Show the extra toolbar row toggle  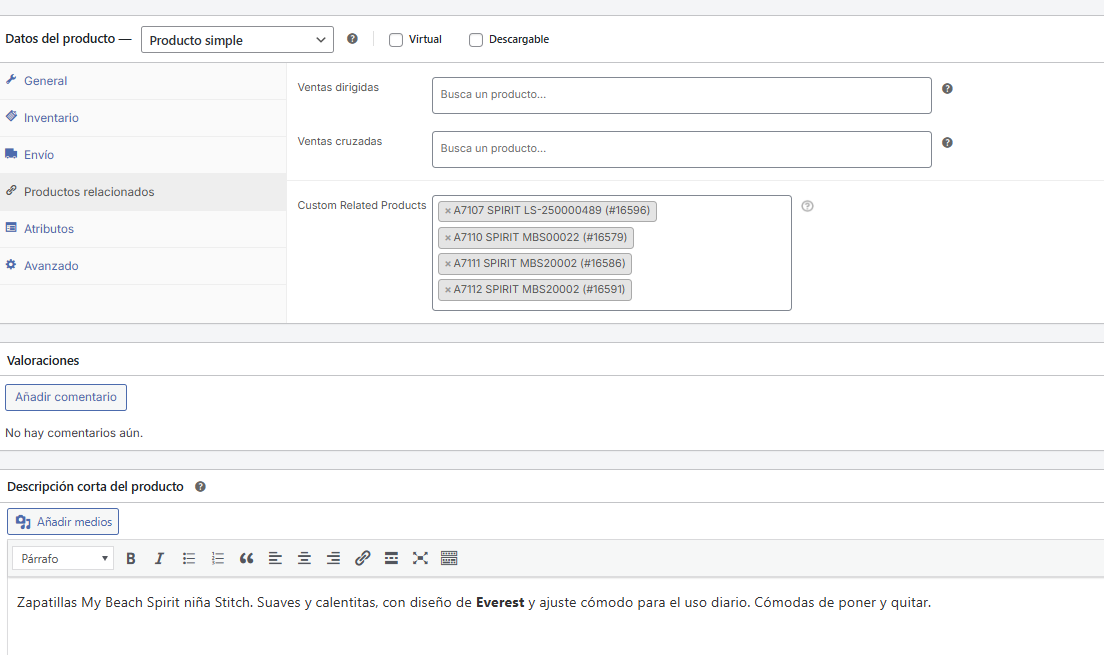tap(449, 558)
